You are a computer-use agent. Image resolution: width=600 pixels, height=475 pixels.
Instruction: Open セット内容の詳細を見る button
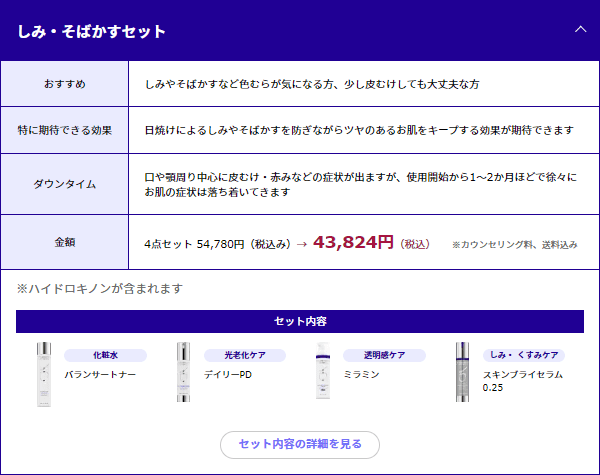click(x=300, y=444)
